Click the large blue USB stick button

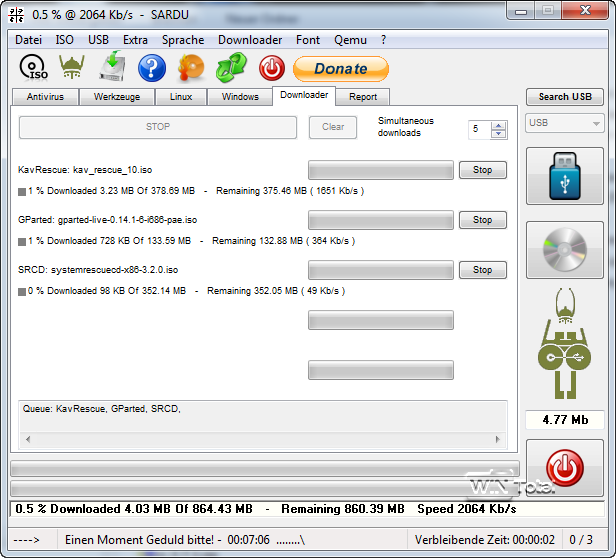565,176
